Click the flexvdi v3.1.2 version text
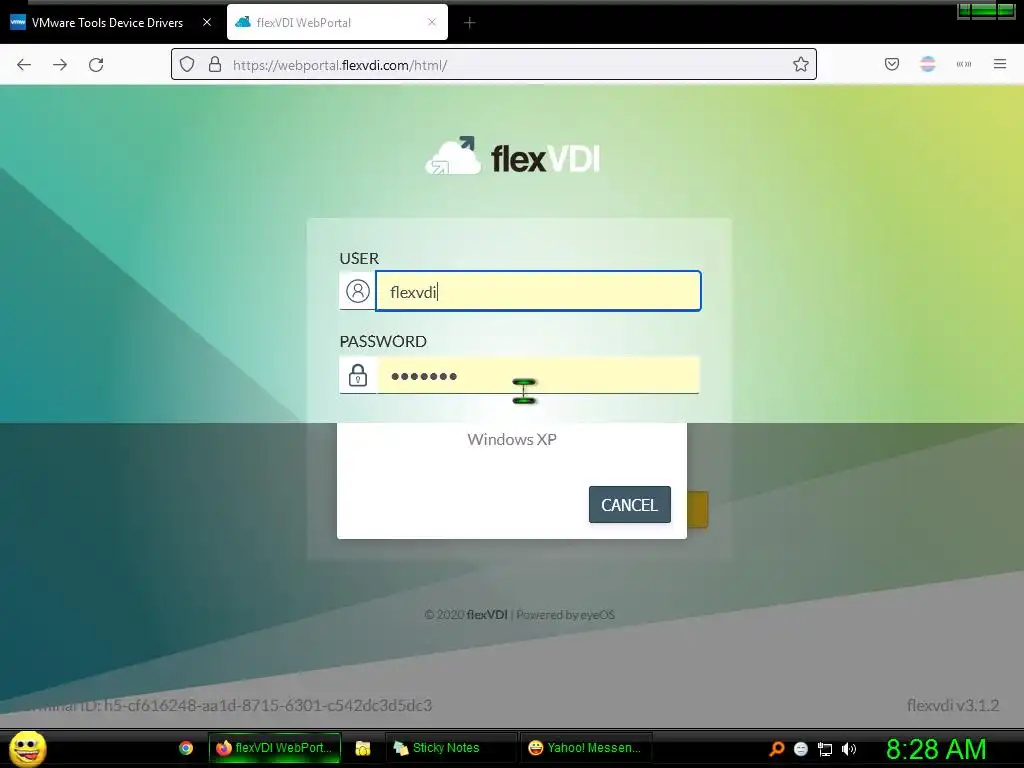 (x=953, y=705)
